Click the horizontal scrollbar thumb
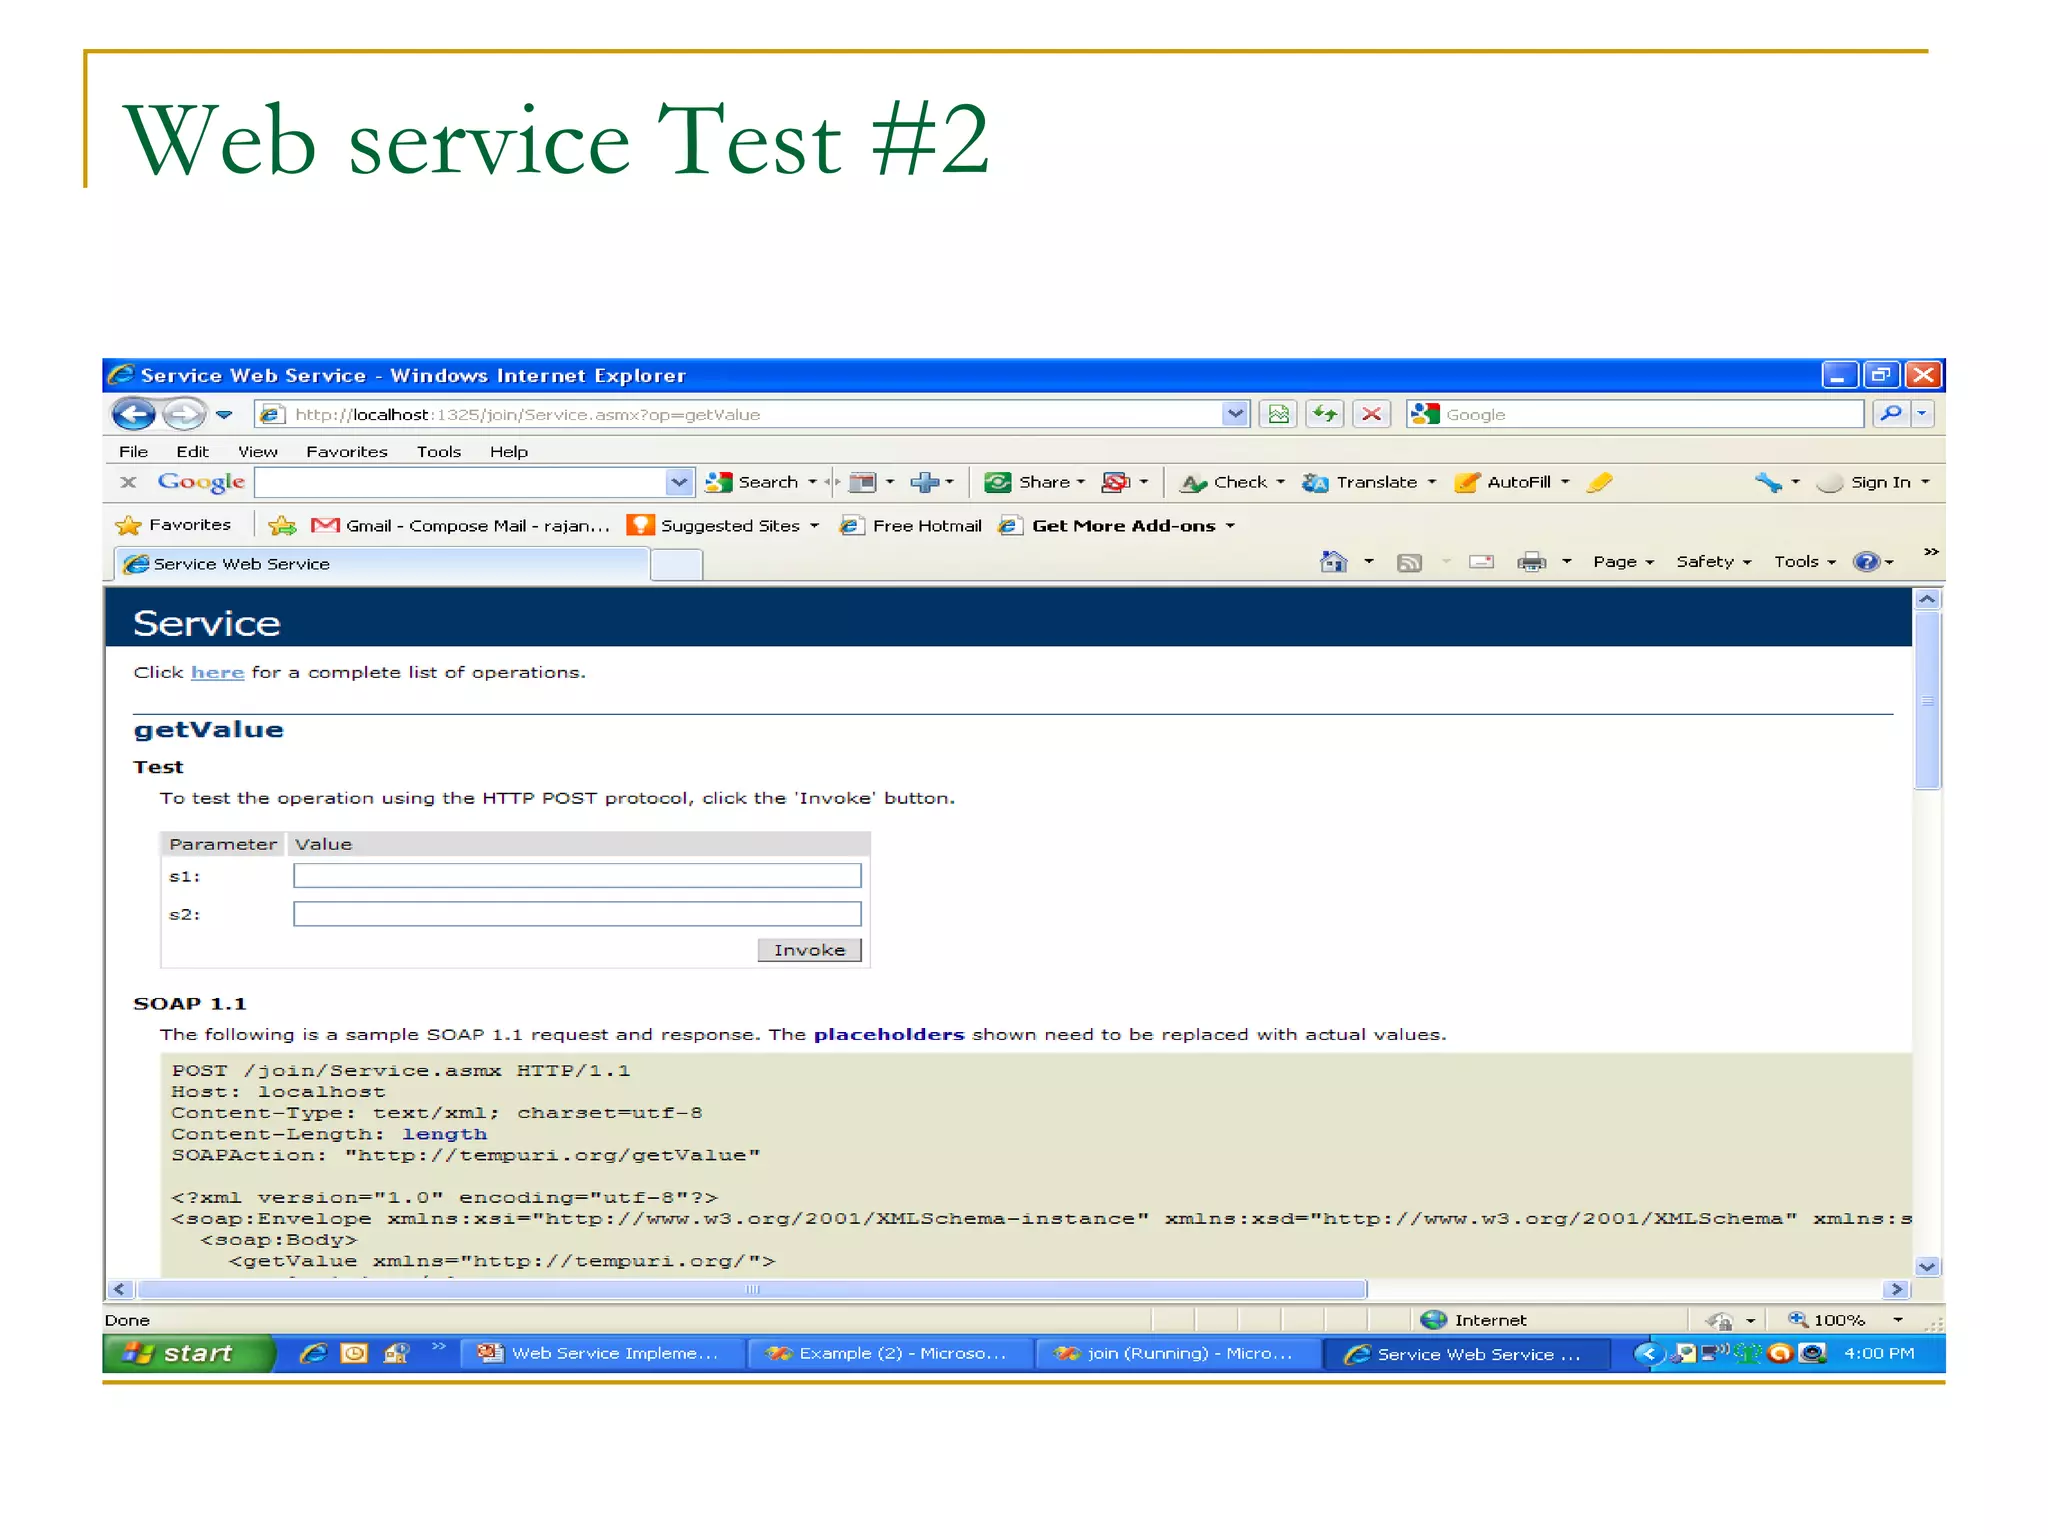The height and width of the screenshot is (1536, 2048). coord(752,1289)
